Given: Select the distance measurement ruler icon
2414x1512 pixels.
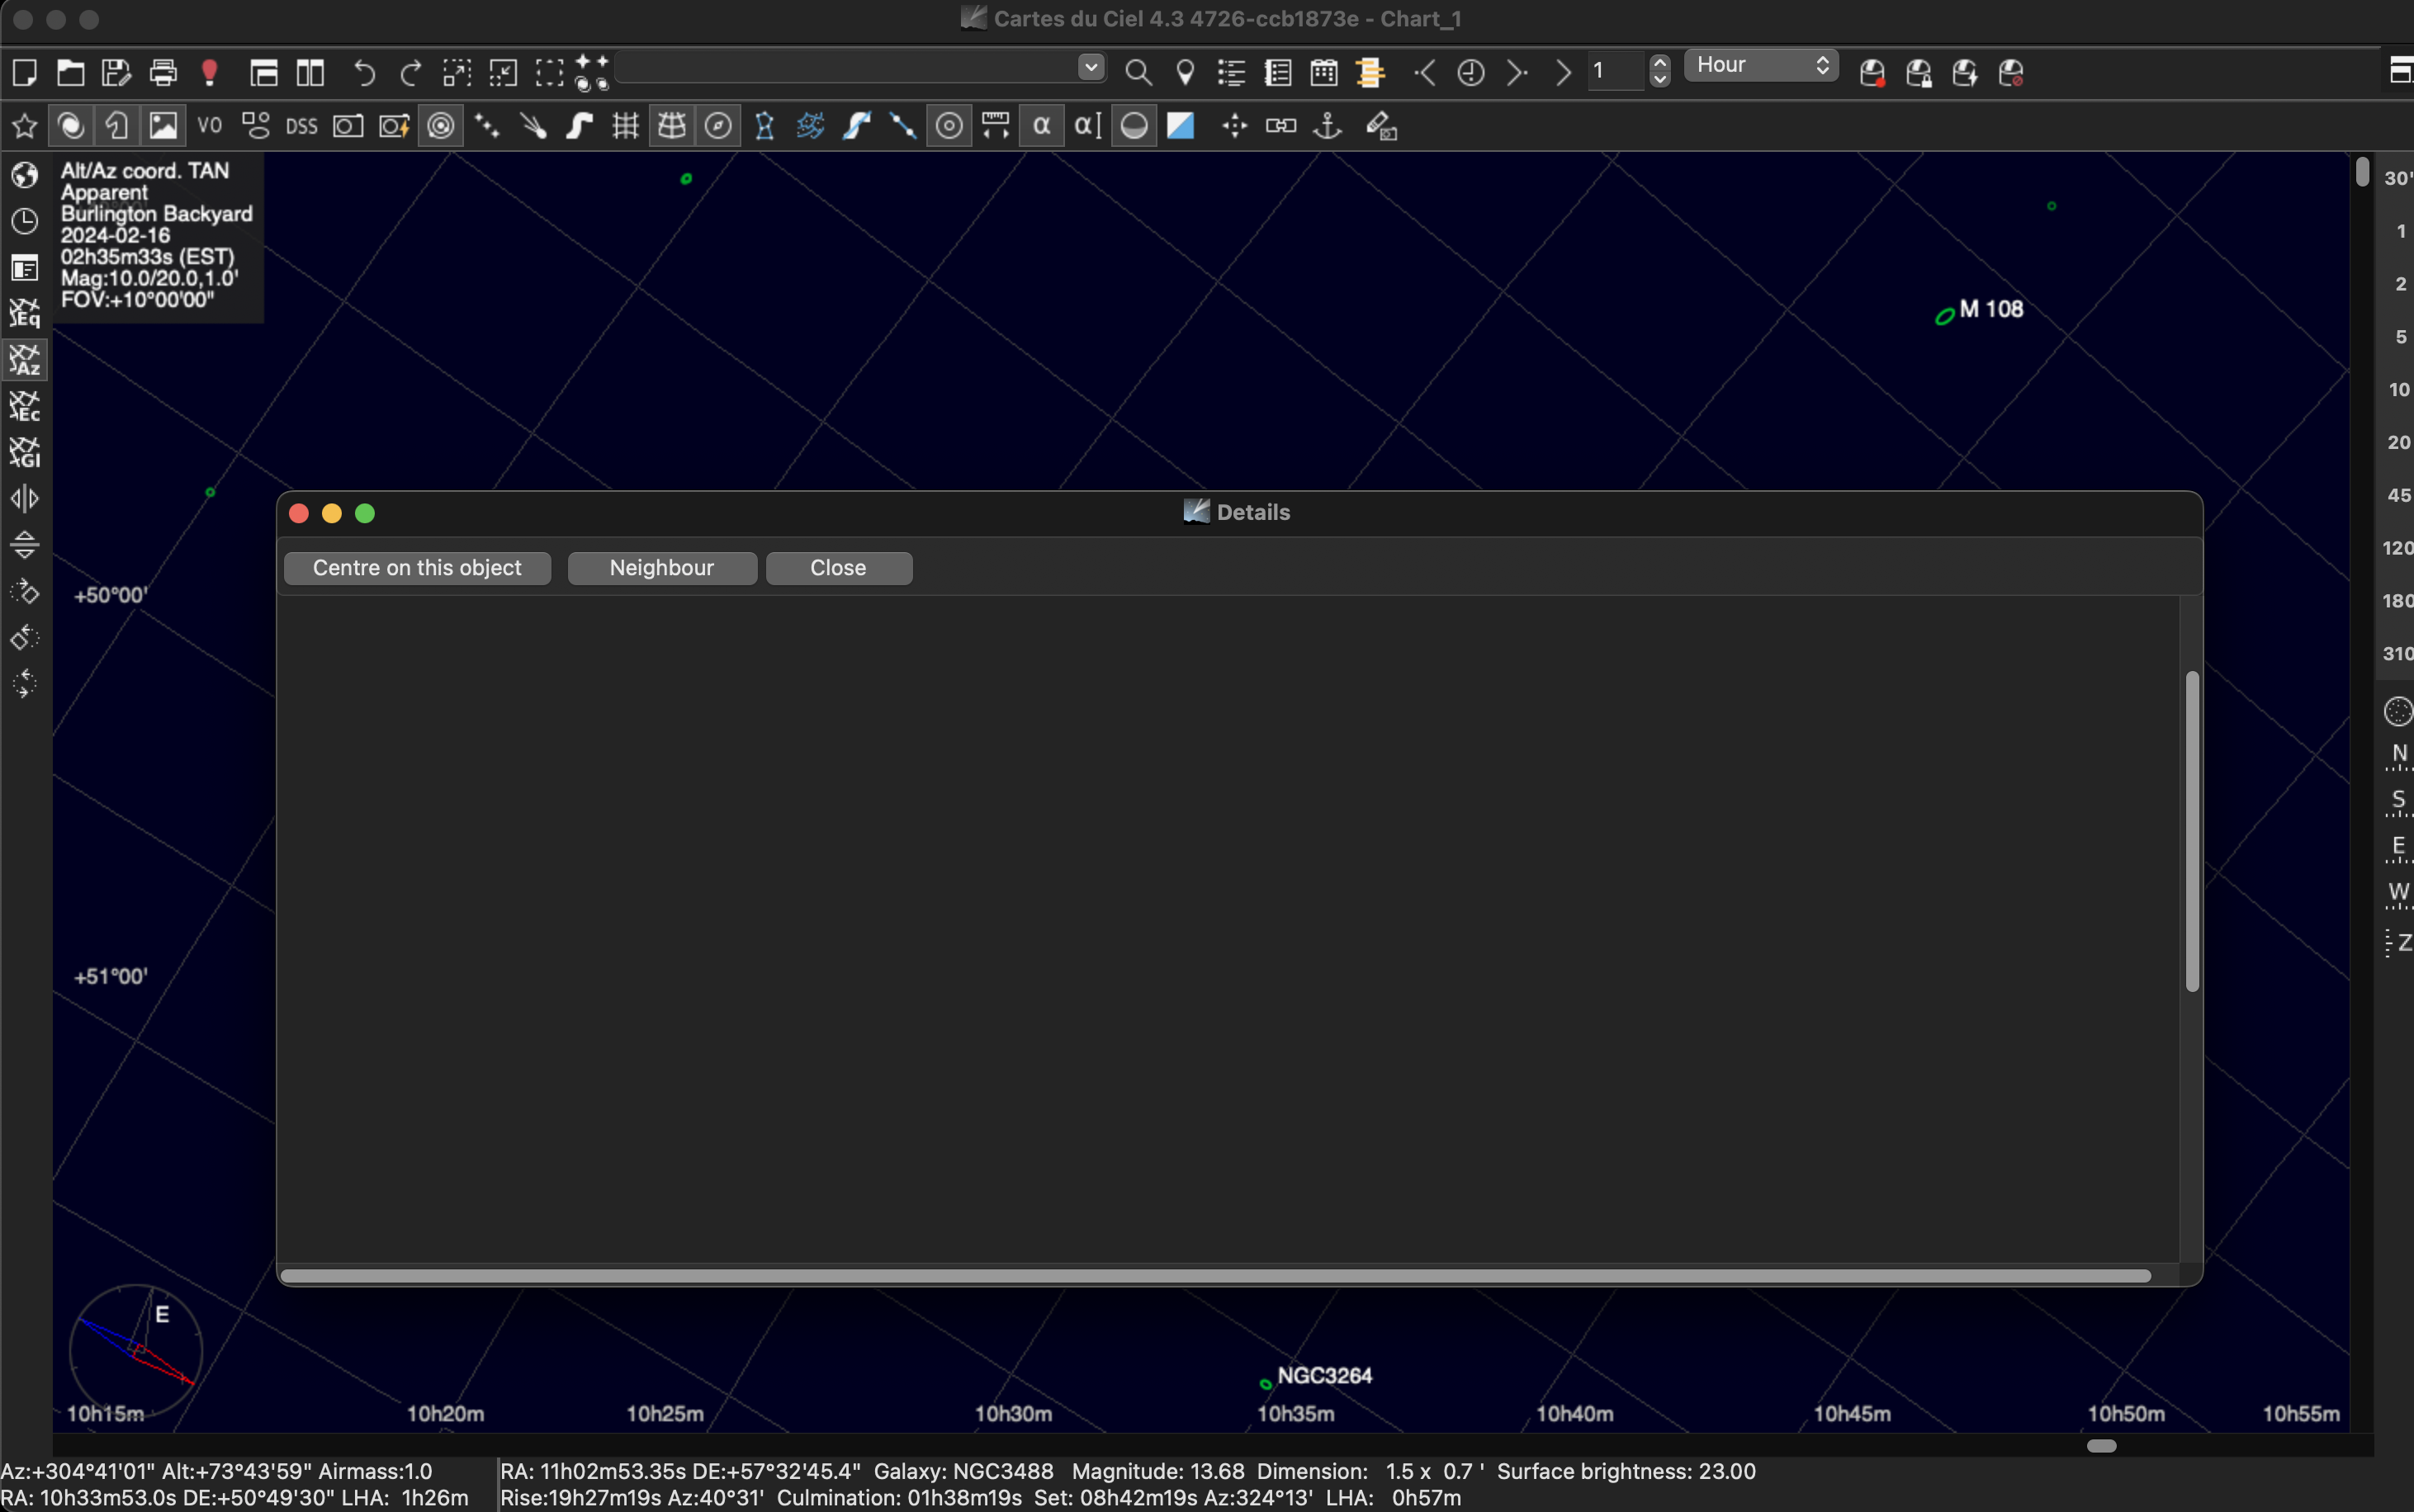Looking at the screenshot, I should pos(995,126).
